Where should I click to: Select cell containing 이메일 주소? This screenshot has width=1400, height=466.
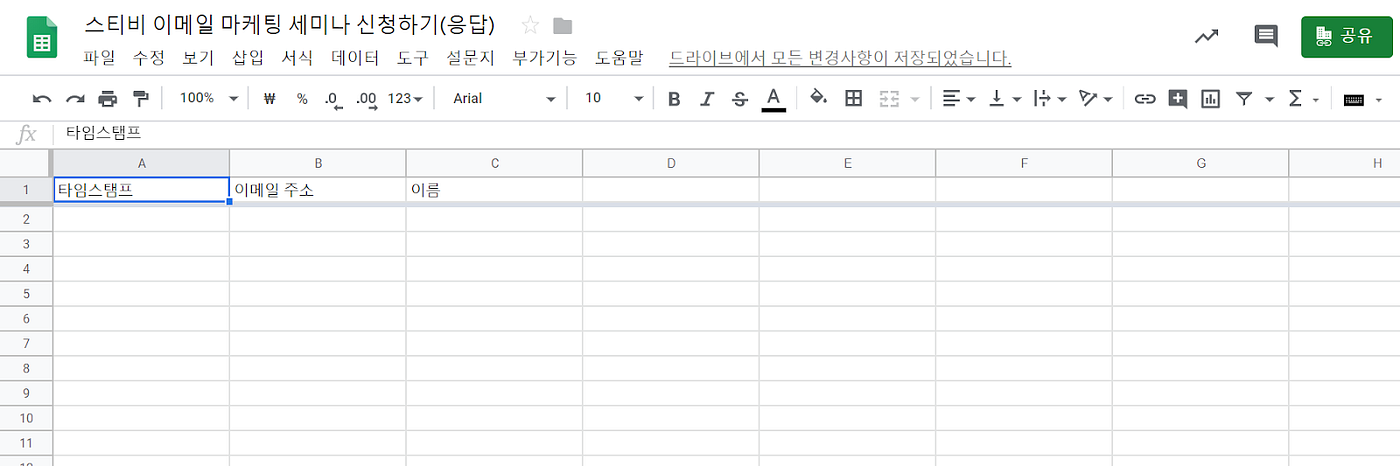(x=318, y=190)
